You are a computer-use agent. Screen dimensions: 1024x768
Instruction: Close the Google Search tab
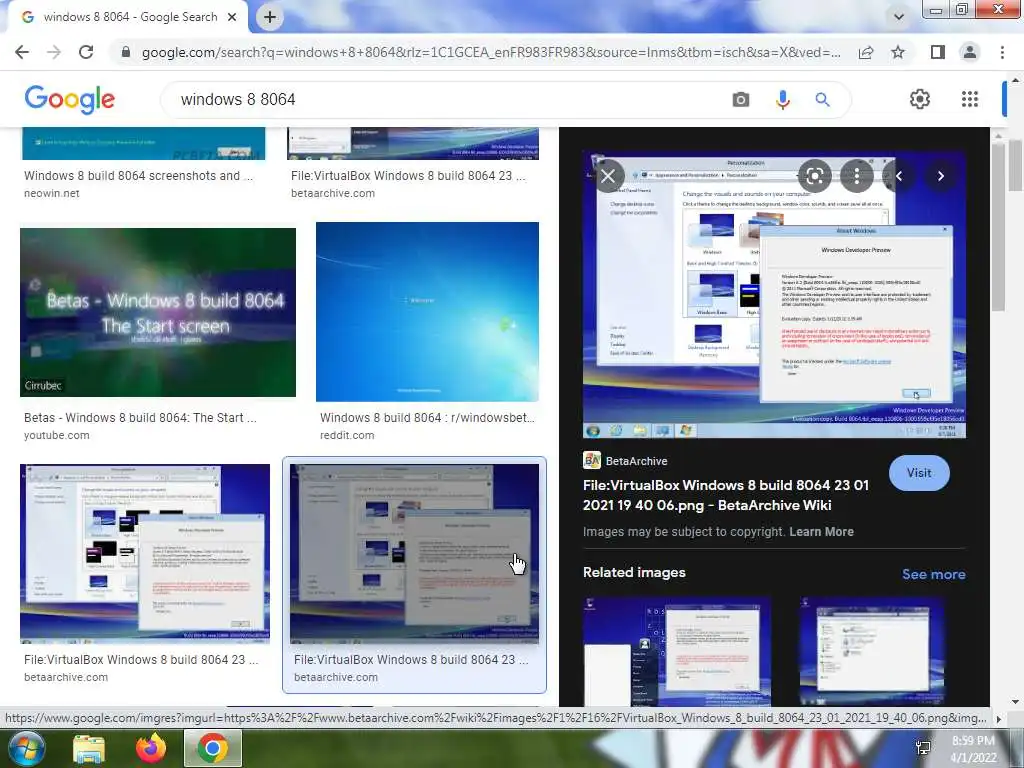pyautogui.click(x=232, y=17)
